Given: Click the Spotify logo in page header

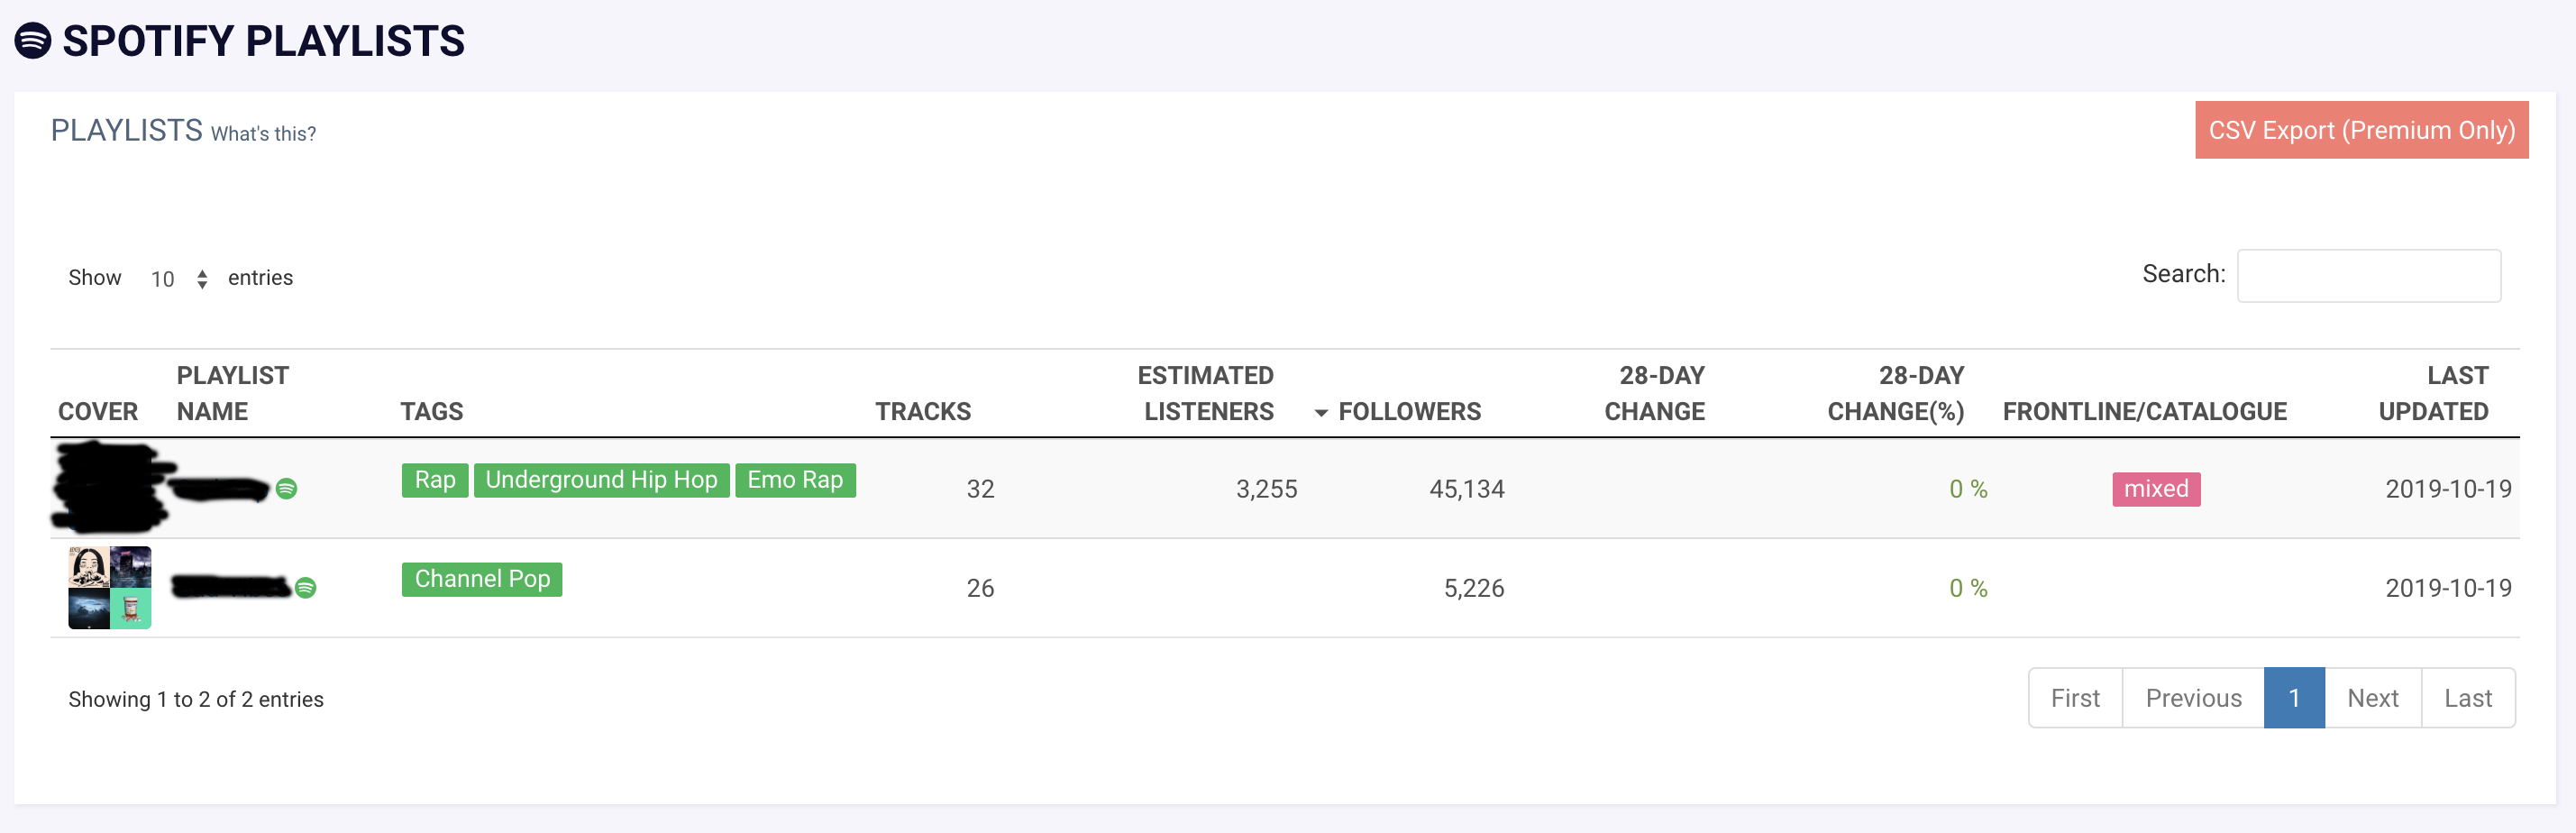Looking at the screenshot, I should [x=33, y=41].
